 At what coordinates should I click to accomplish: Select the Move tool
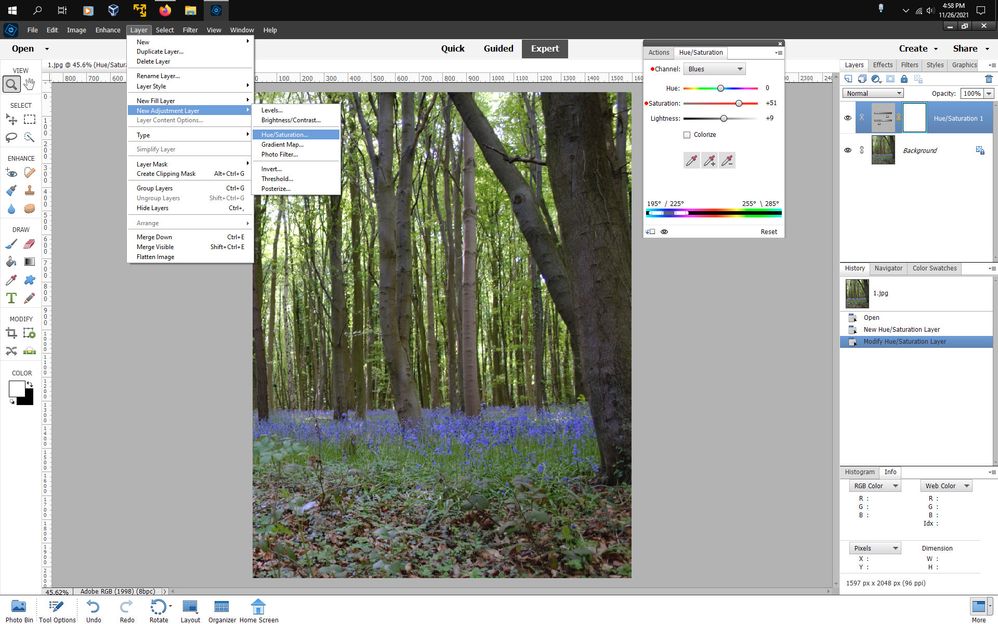pos(11,119)
